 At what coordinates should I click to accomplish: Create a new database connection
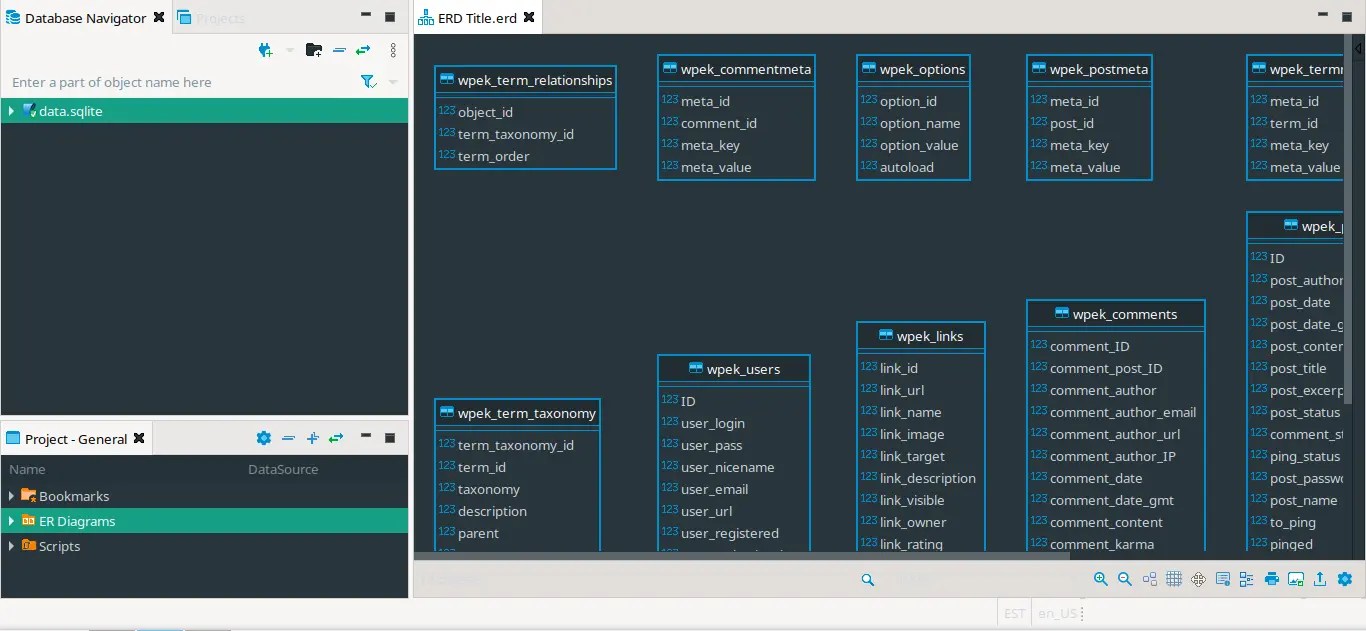coord(264,50)
